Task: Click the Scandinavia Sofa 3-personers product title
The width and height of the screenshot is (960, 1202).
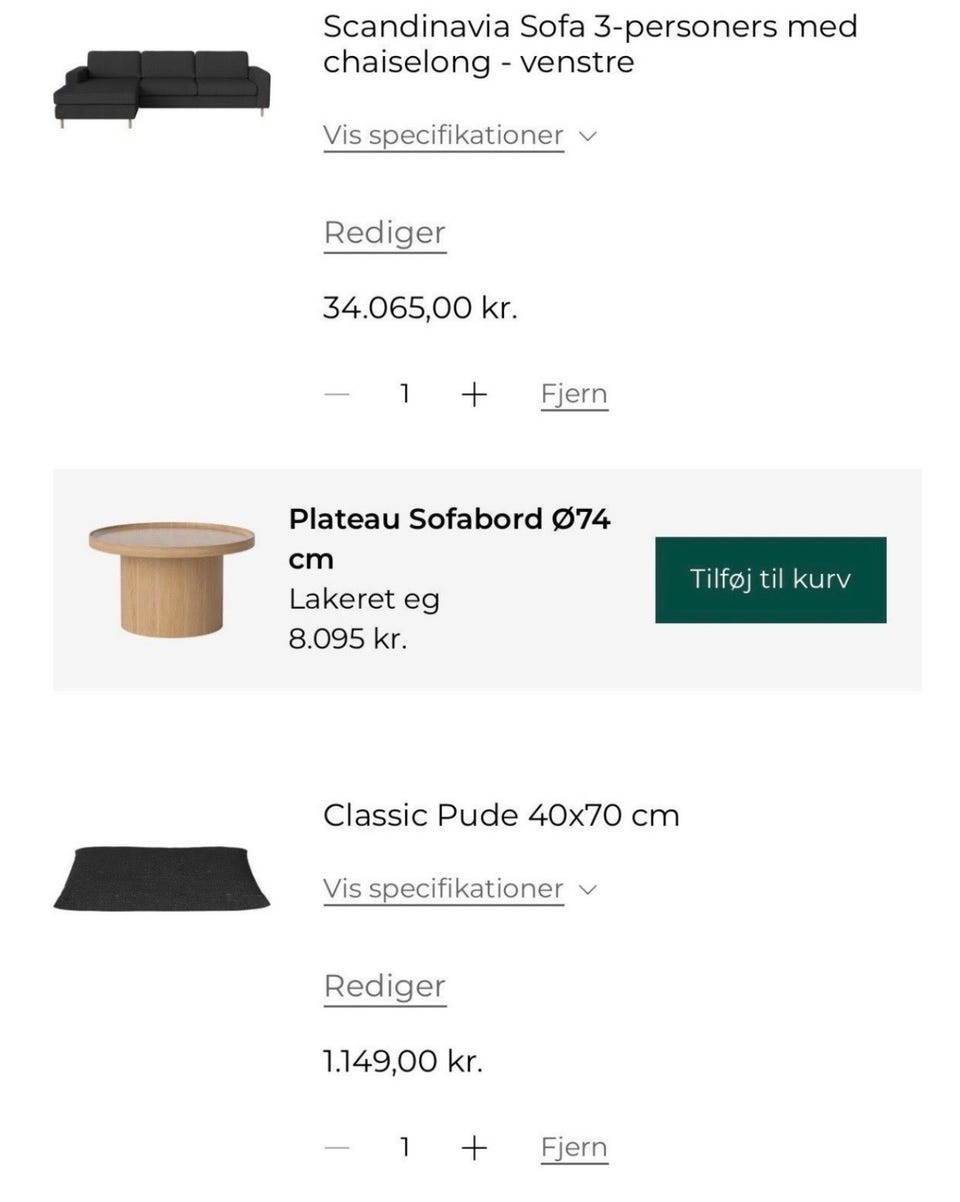Action: point(589,44)
